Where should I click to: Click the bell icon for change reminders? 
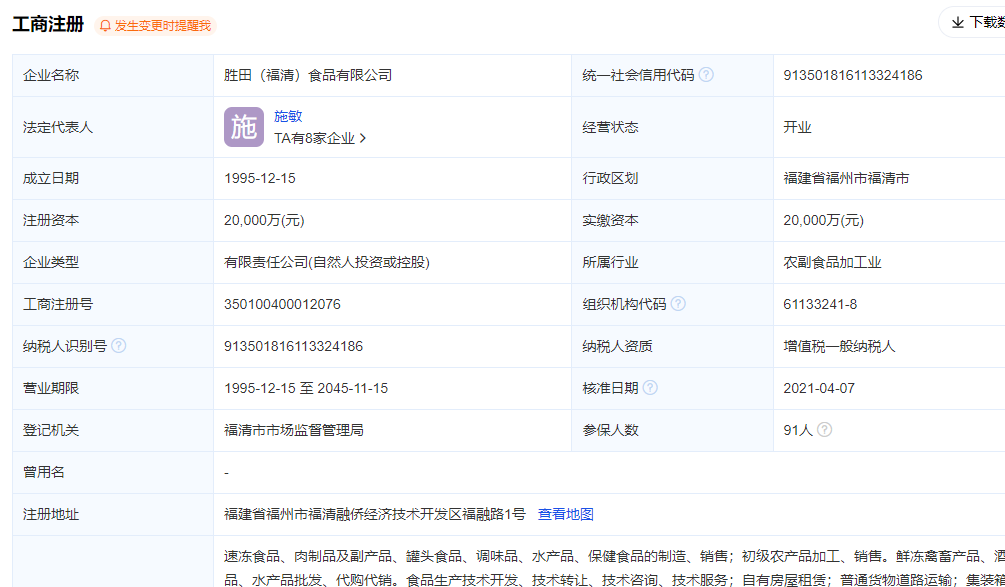[x=106, y=26]
